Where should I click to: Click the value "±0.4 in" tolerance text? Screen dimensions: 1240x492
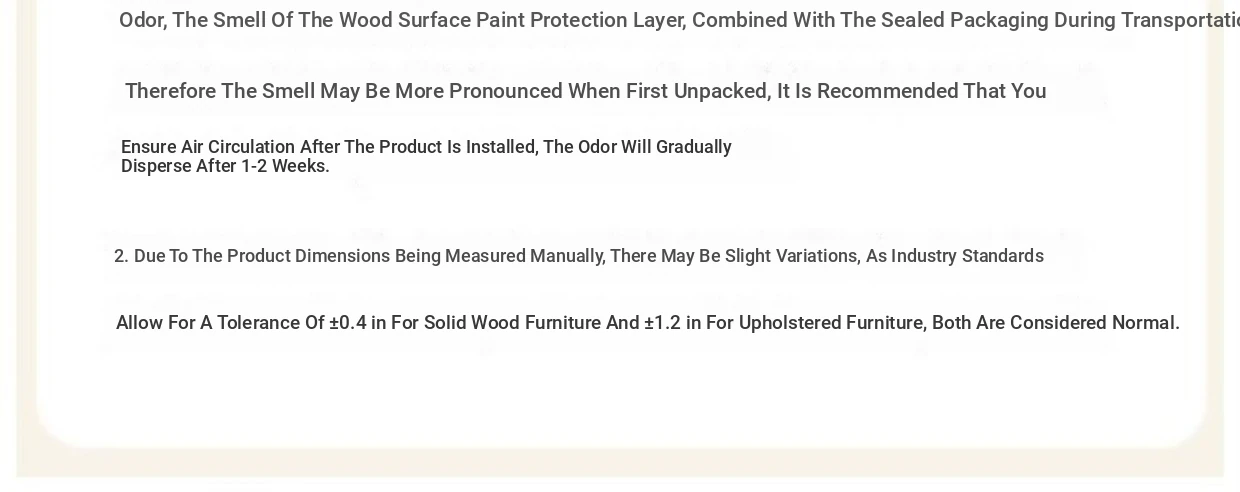(x=358, y=323)
